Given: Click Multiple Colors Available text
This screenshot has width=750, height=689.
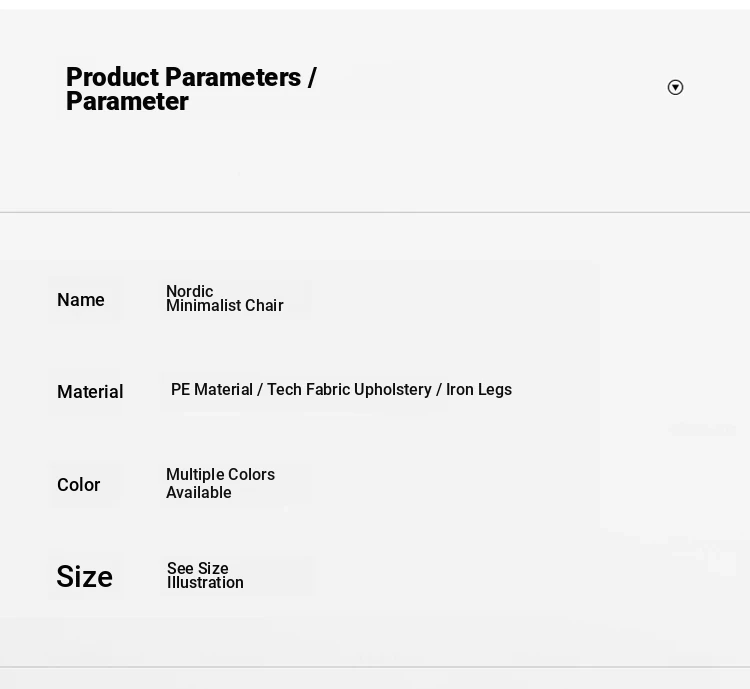Looking at the screenshot, I should tap(221, 483).
